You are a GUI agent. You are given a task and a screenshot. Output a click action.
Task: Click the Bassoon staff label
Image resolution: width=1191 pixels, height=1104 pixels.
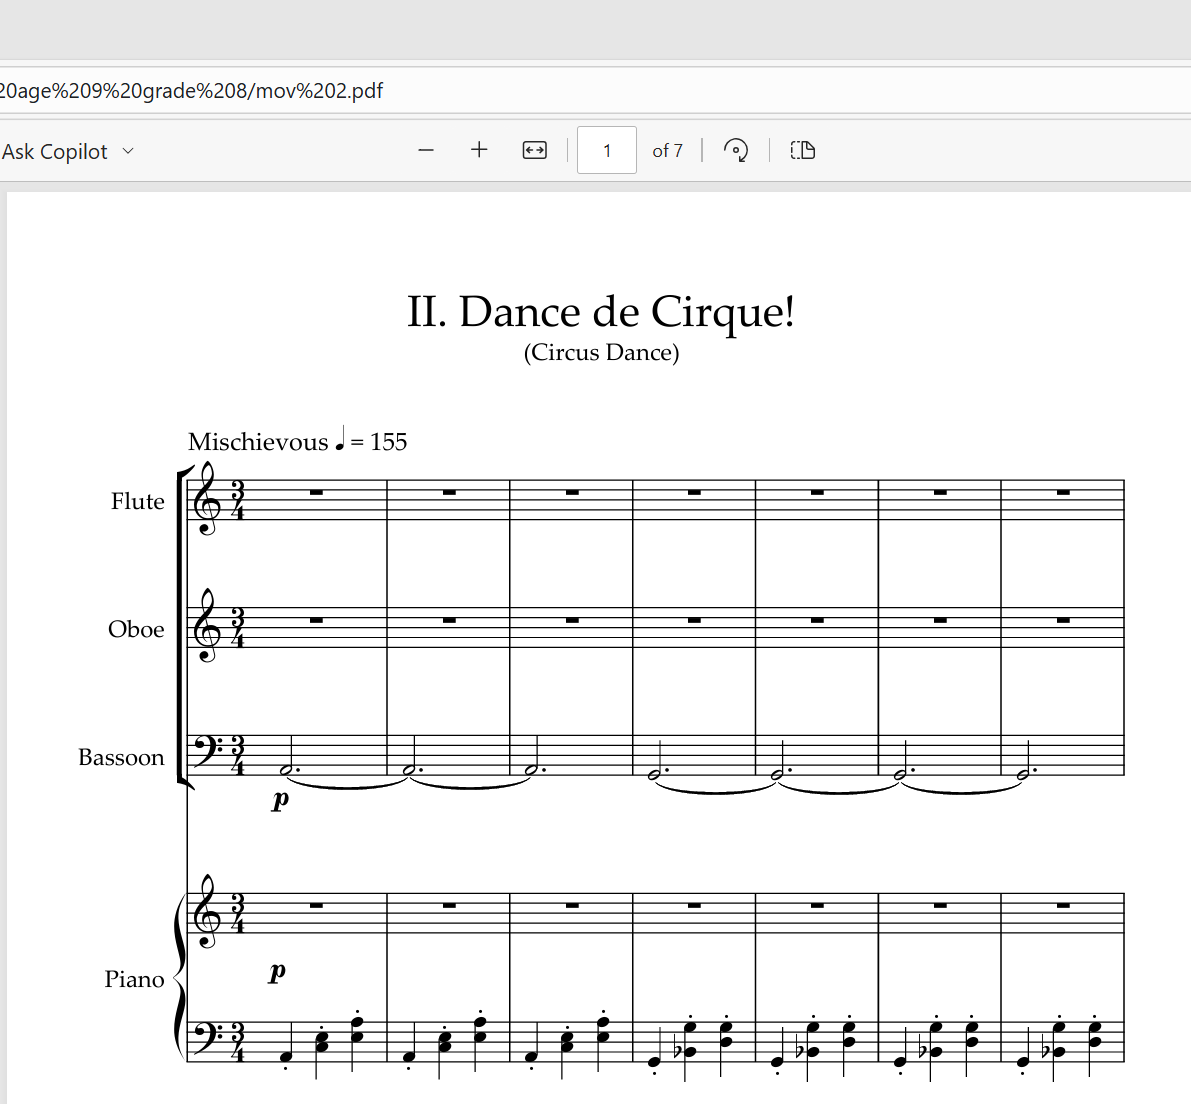[x=122, y=758]
